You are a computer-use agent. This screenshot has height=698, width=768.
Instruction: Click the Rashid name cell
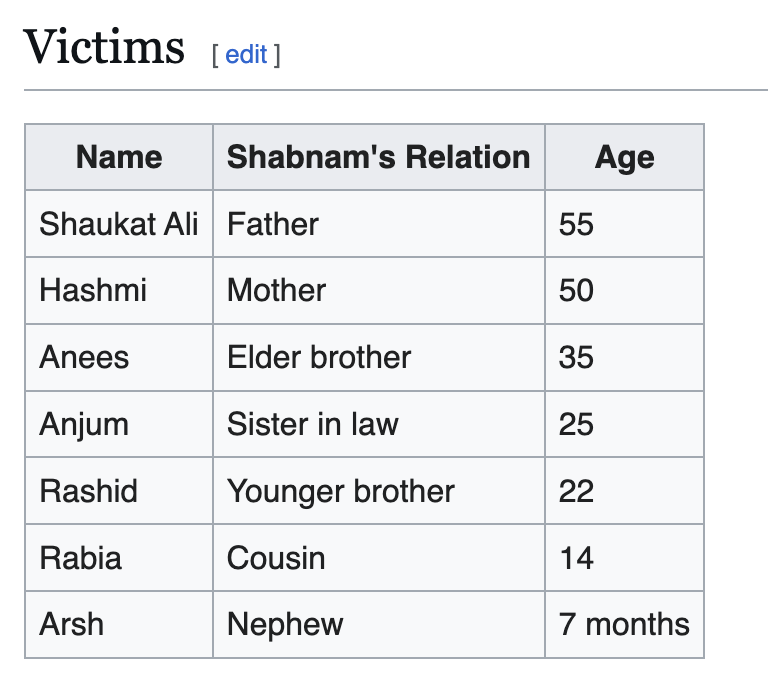(119, 491)
